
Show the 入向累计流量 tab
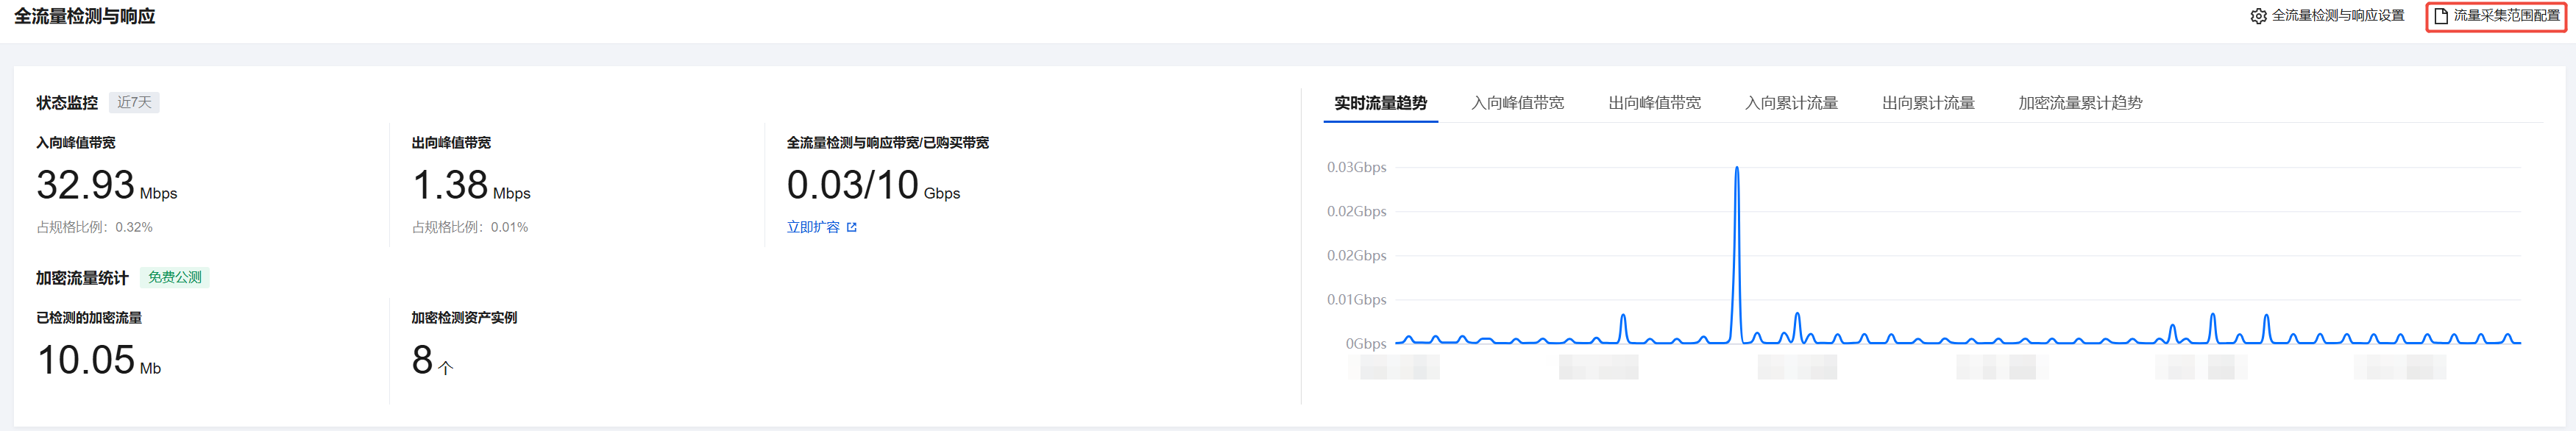1791,103
